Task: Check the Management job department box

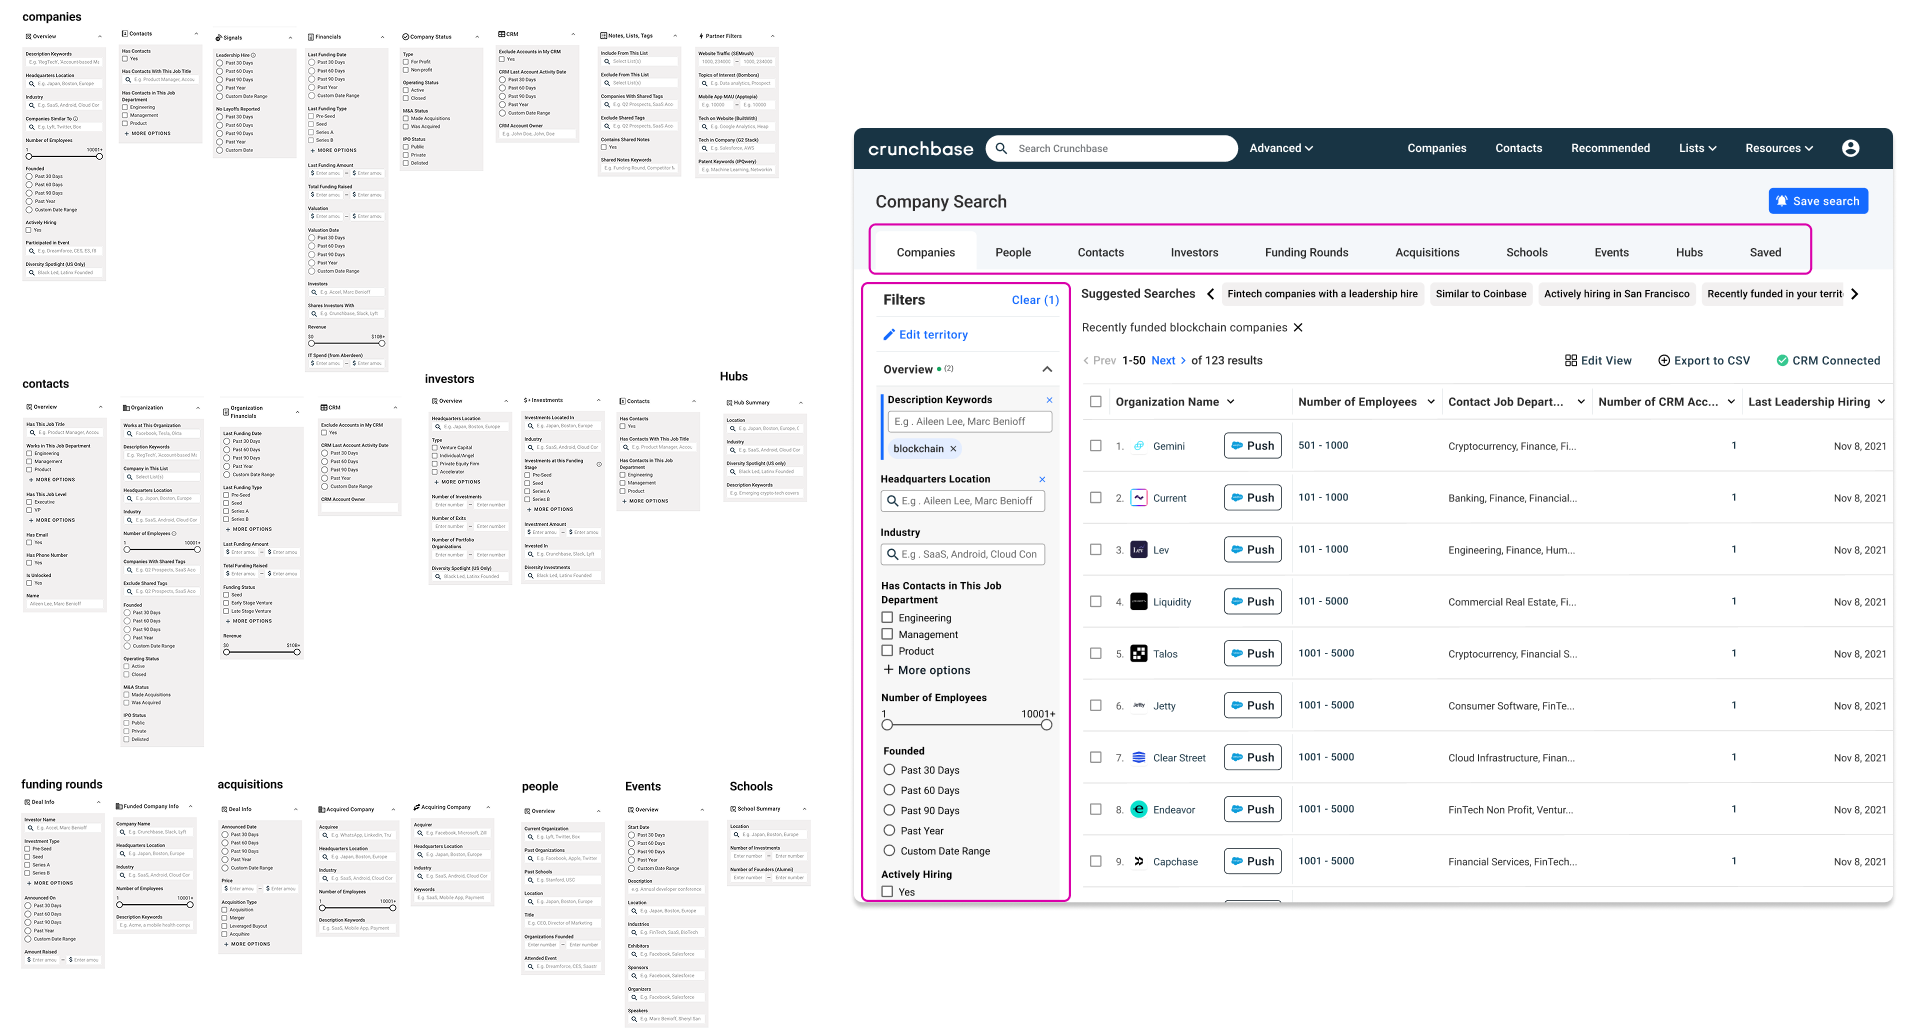Action: pos(887,634)
